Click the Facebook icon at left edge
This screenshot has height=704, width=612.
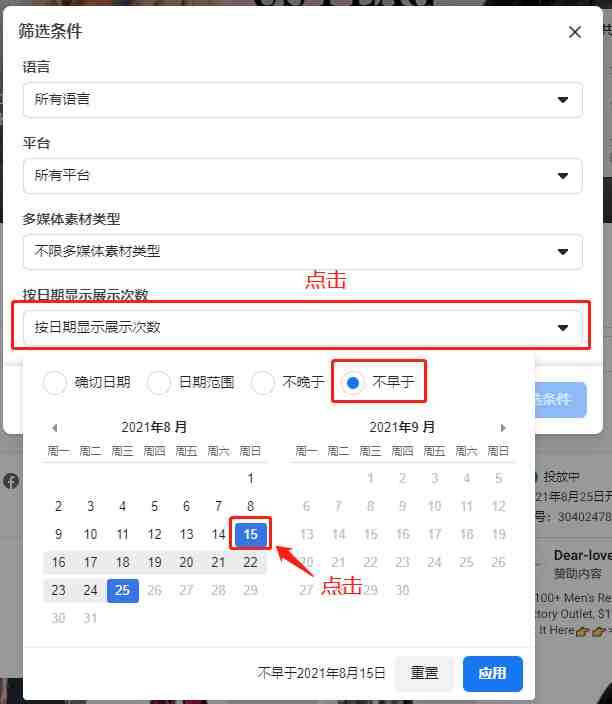click(11, 481)
